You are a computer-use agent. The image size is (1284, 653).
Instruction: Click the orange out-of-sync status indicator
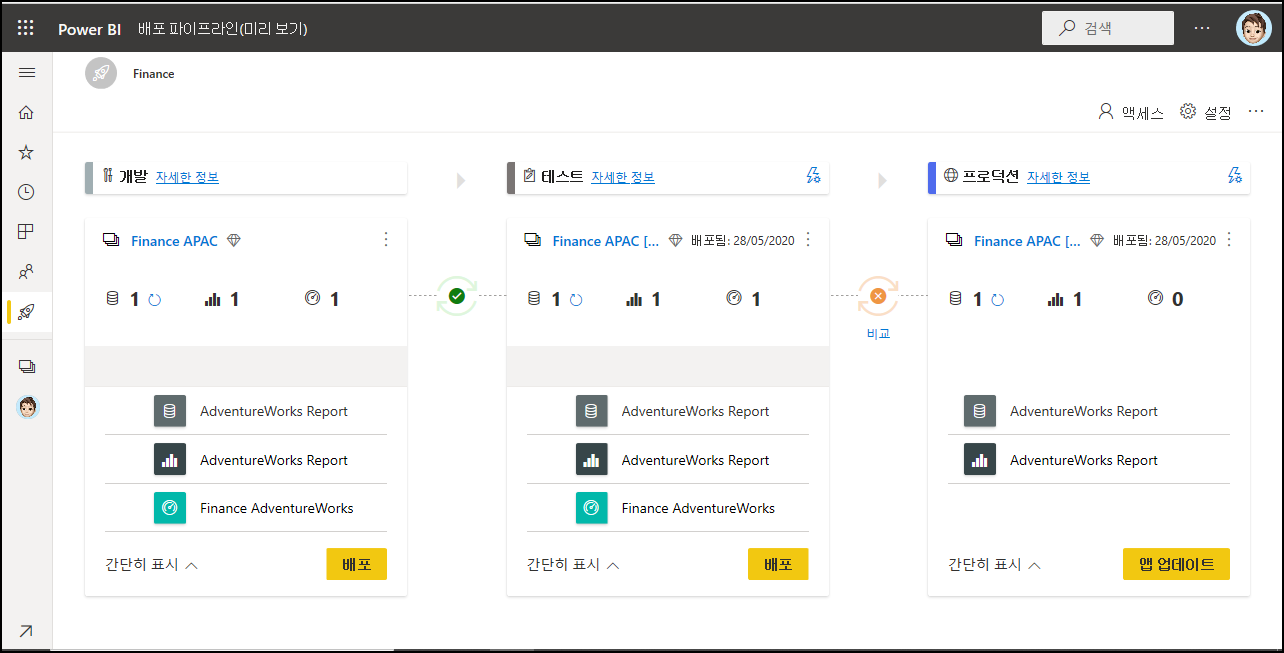coord(878,296)
